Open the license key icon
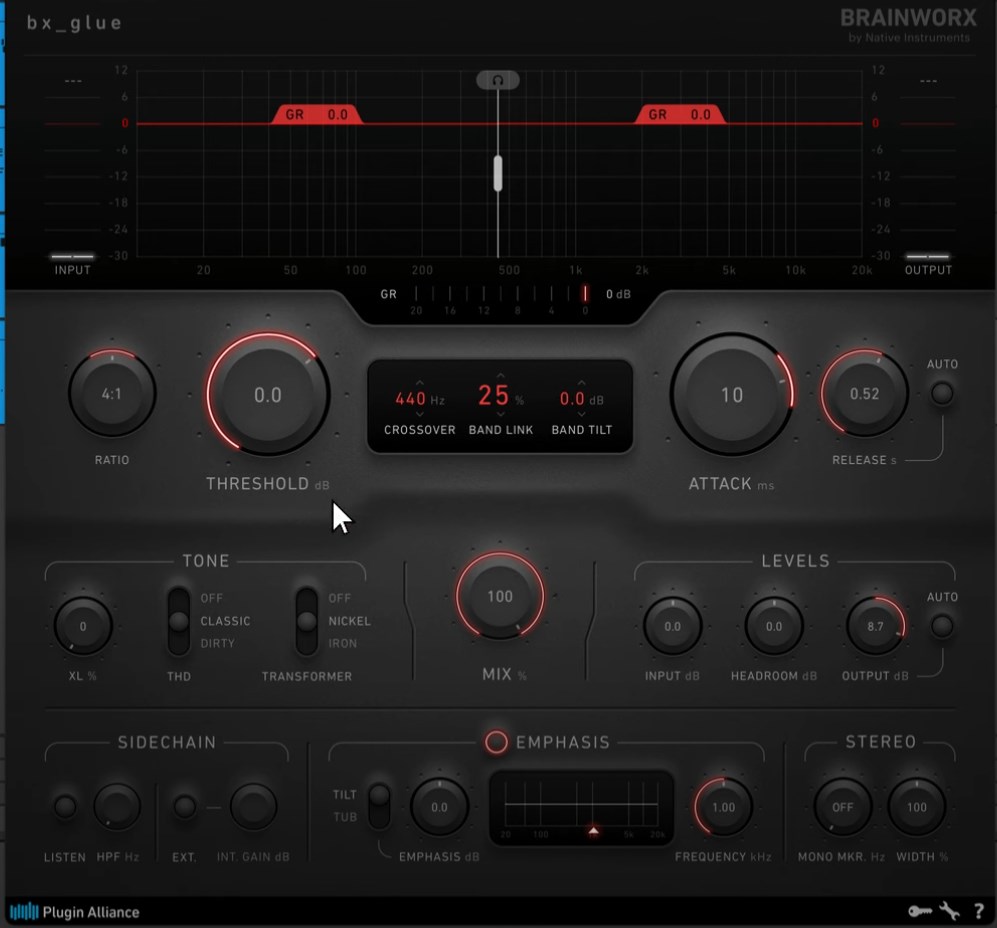The image size is (997, 928). [919, 911]
